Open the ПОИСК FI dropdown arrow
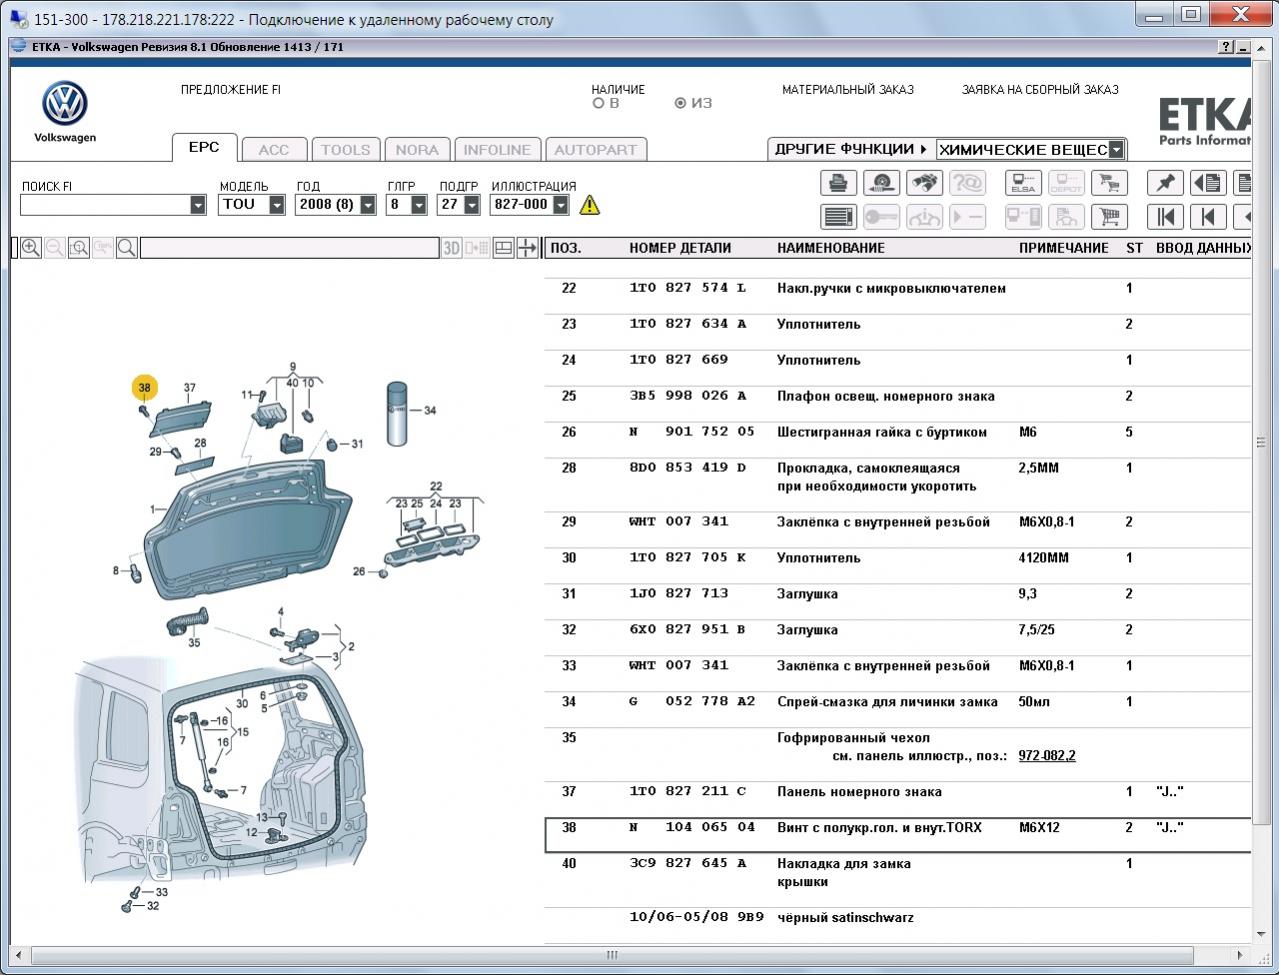This screenshot has width=1279, height=975. pyautogui.click(x=197, y=205)
